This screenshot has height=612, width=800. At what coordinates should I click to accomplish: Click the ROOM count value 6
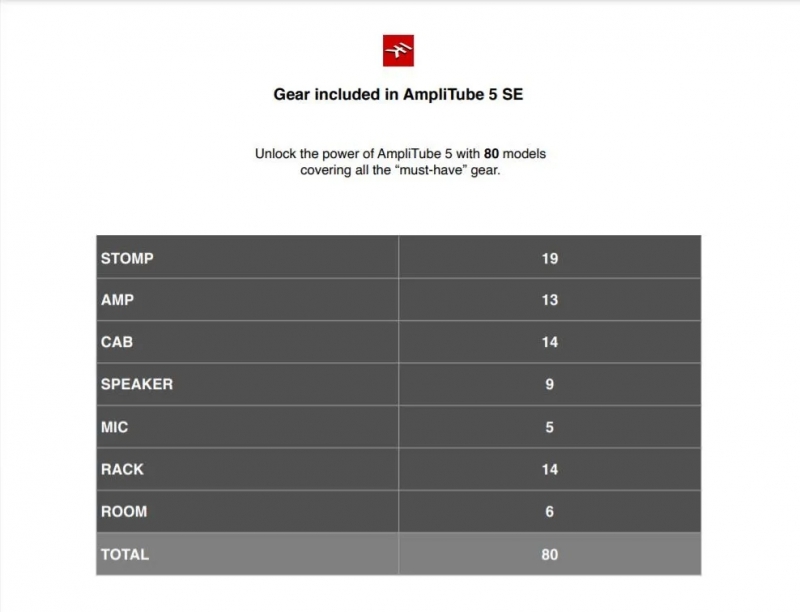click(549, 512)
